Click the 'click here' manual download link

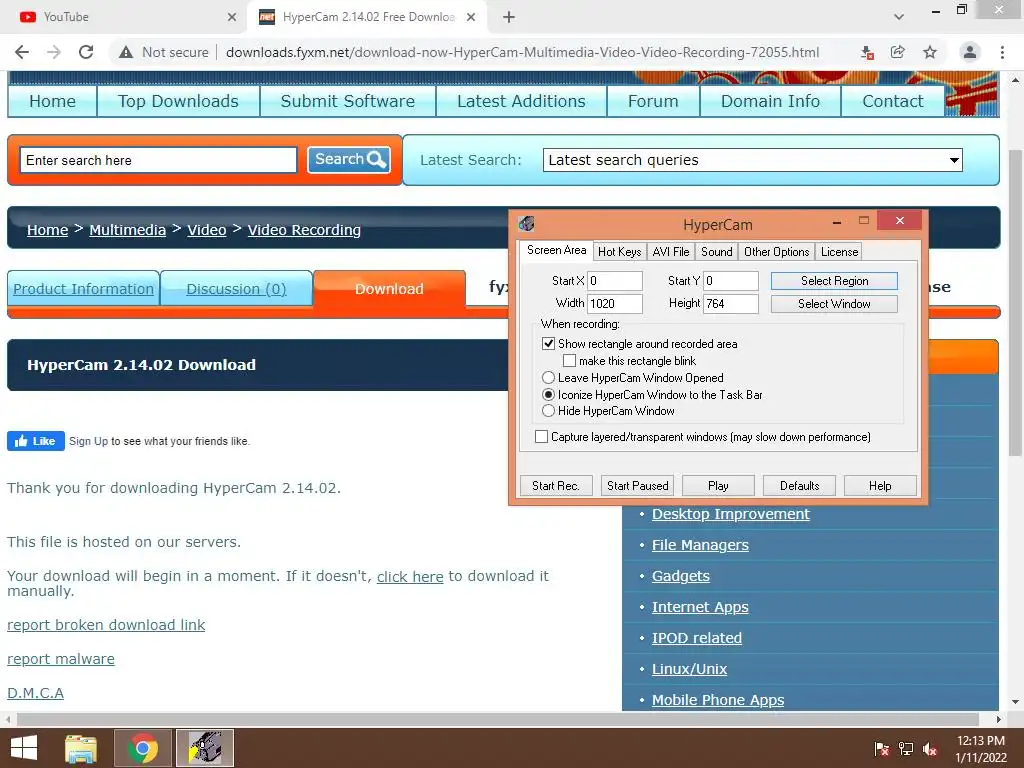point(410,577)
